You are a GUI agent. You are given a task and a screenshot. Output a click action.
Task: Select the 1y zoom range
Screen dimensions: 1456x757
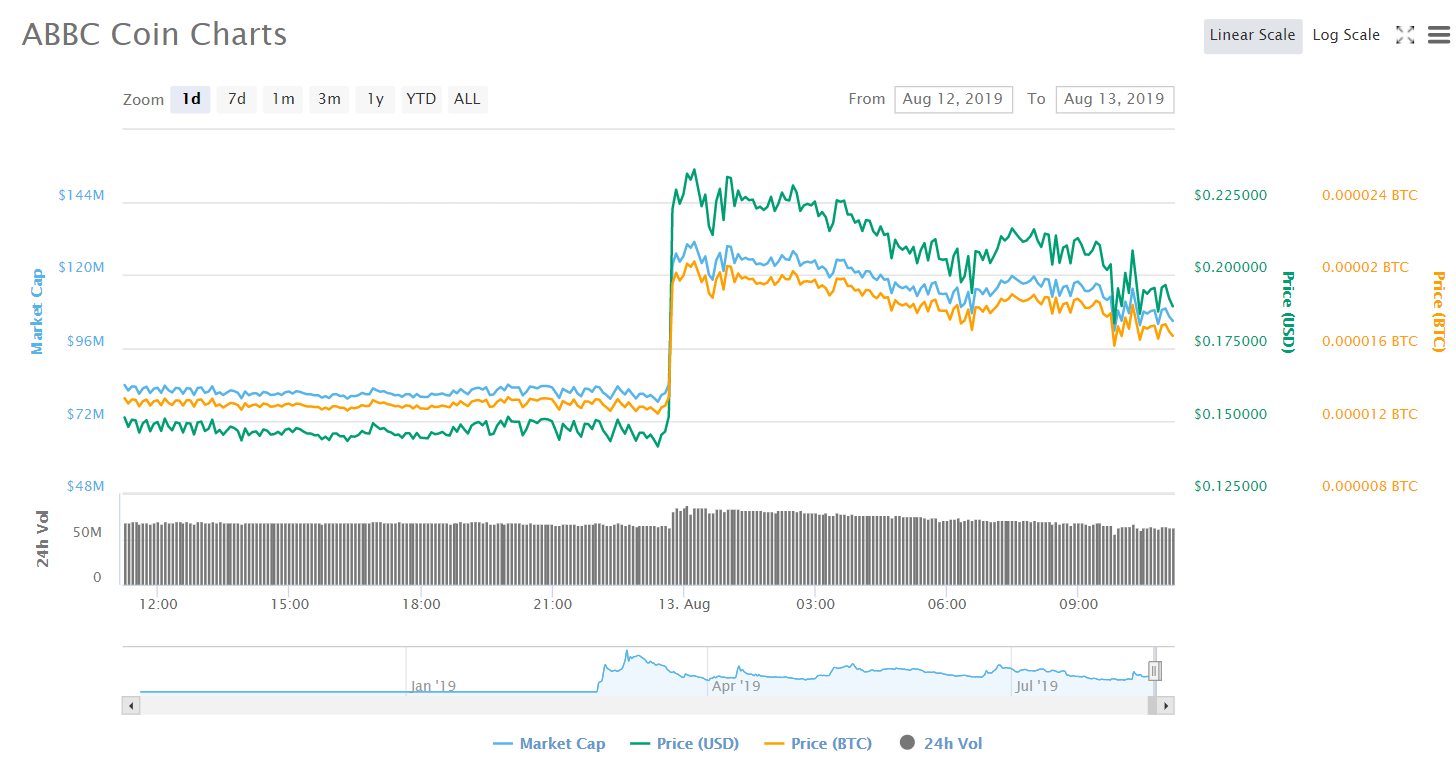375,99
